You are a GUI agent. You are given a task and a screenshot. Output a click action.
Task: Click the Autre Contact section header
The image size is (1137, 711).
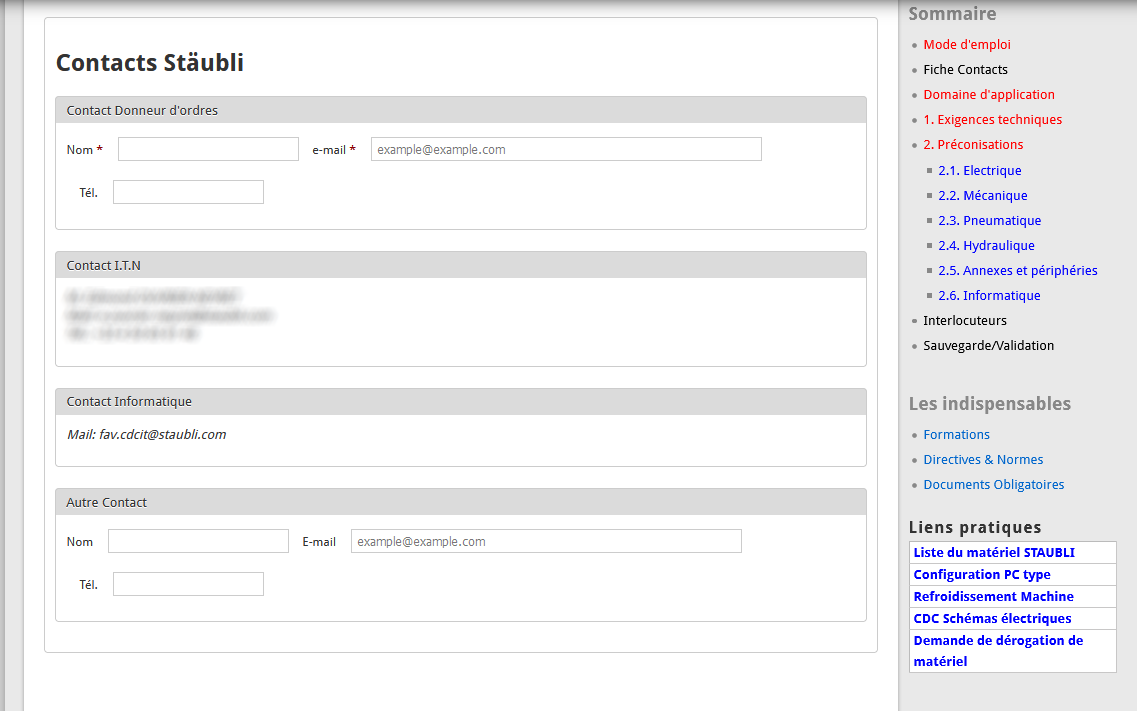[461, 502]
